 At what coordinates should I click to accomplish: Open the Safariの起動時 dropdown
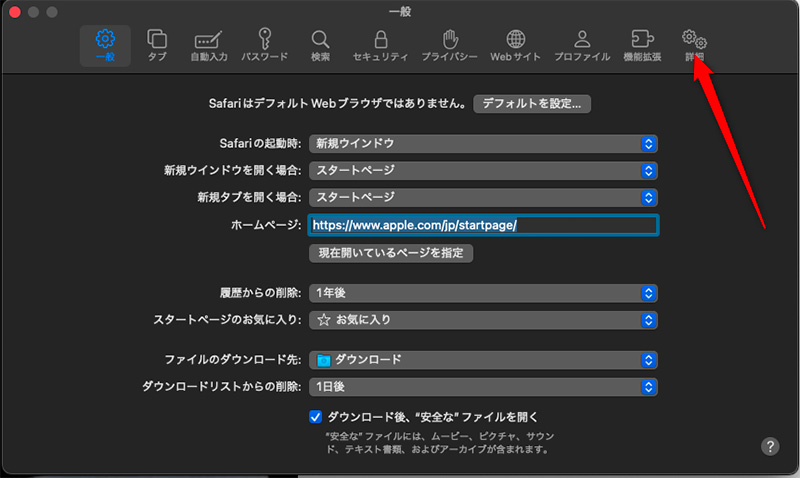pyautogui.click(x=483, y=144)
